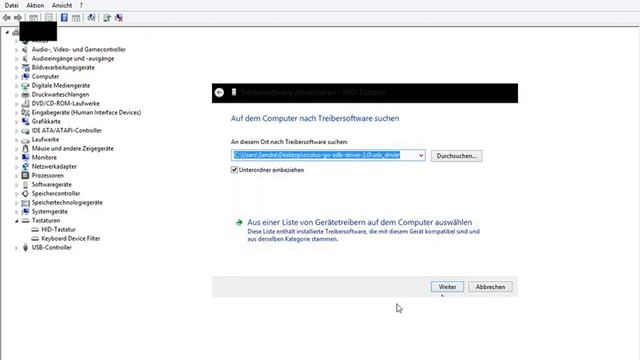The width and height of the screenshot is (640, 360).
Task: Click the update driver toolbar icon
Action: pyautogui.click(x=107, y=18)
